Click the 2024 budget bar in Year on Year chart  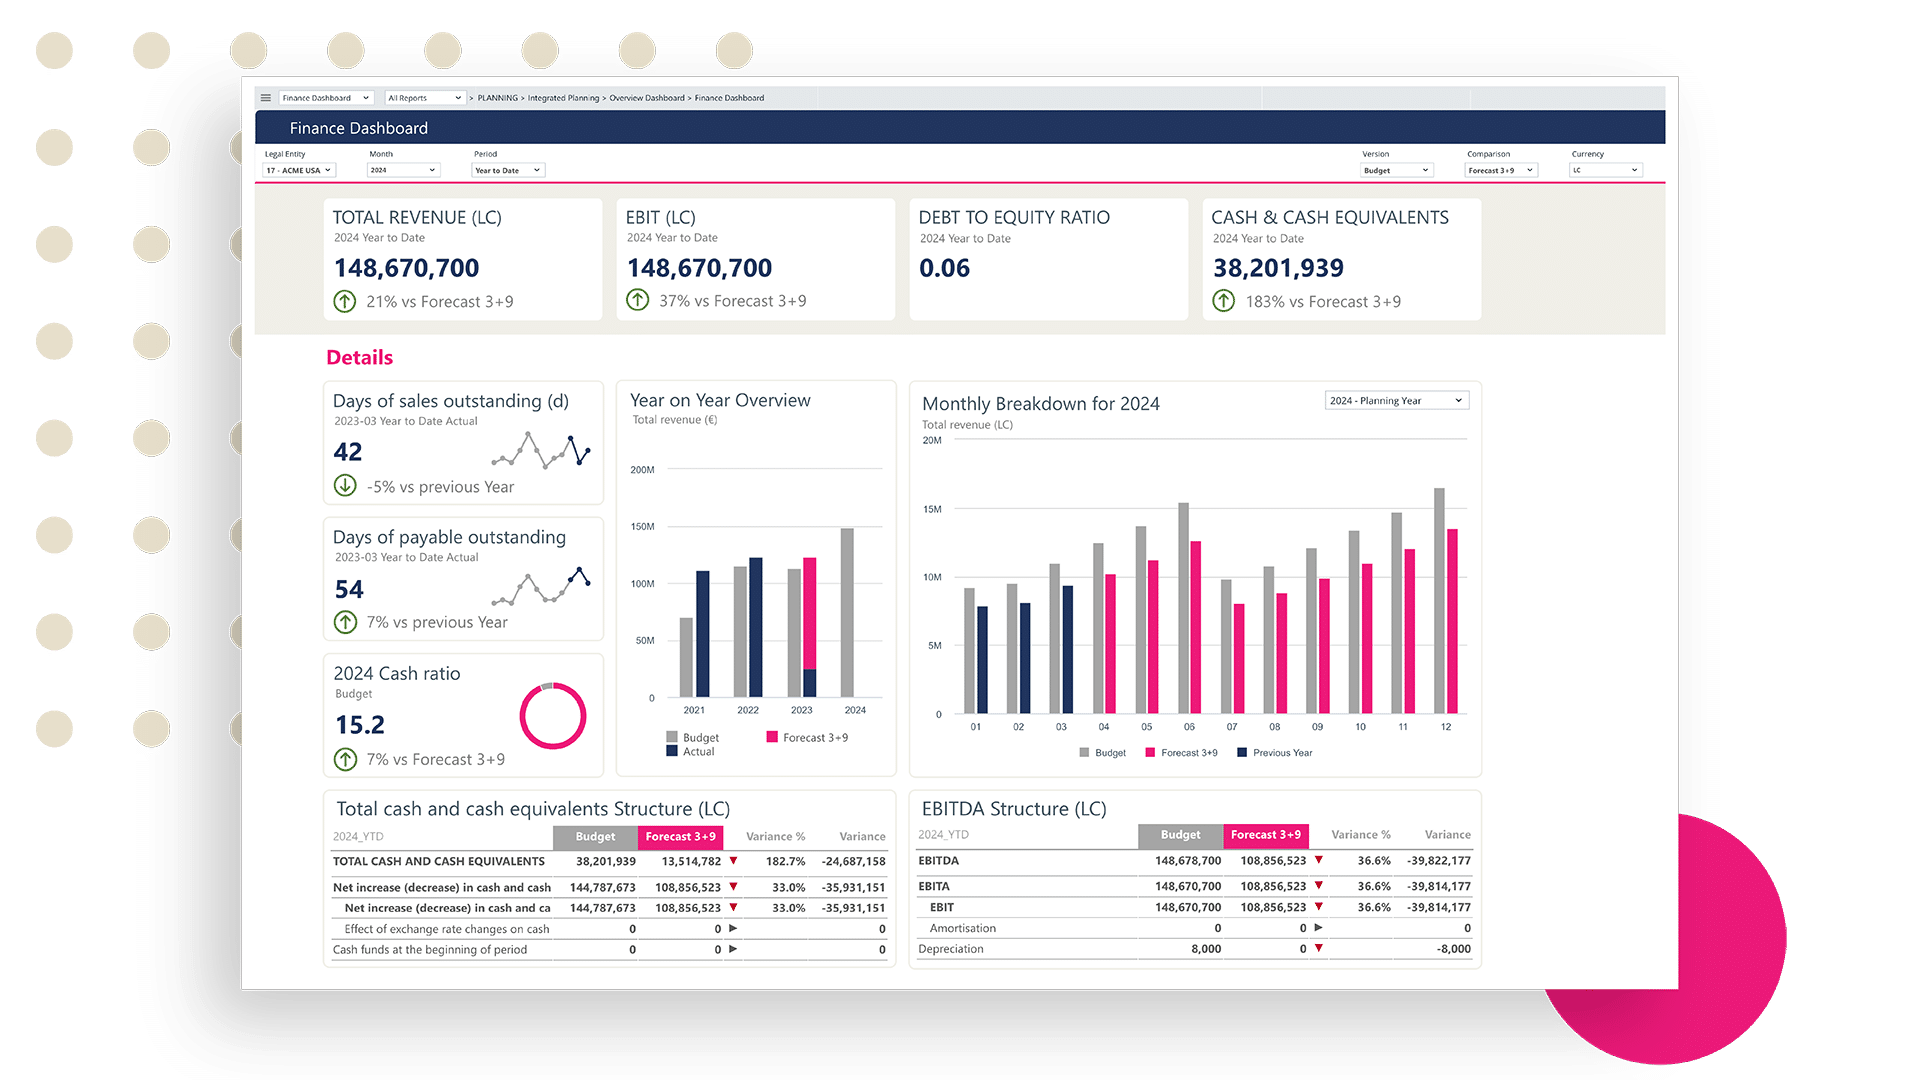(847, 612)
